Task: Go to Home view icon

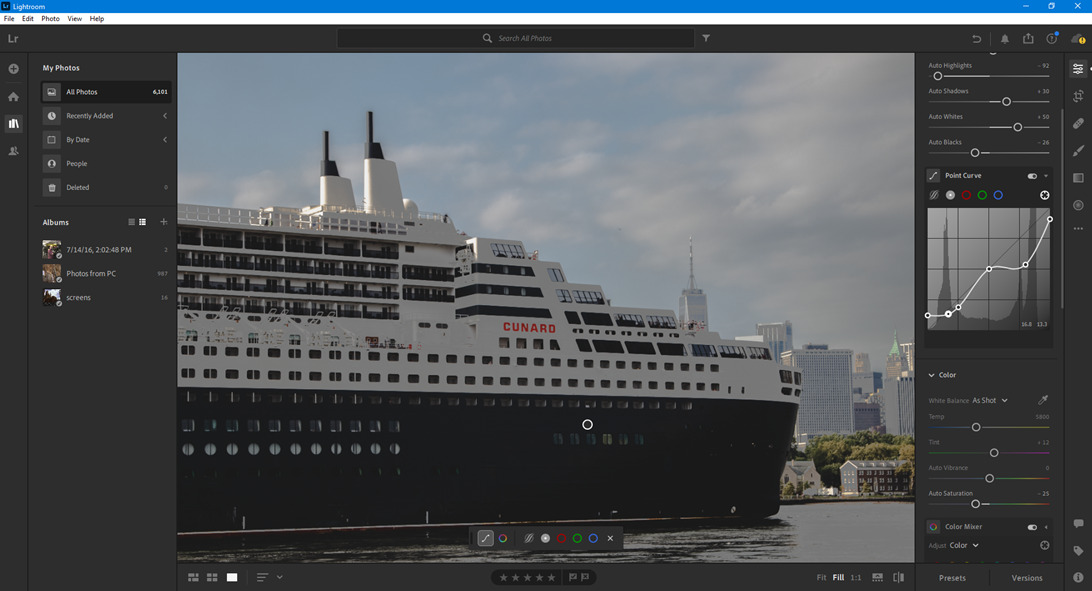Action: (13, 97)
